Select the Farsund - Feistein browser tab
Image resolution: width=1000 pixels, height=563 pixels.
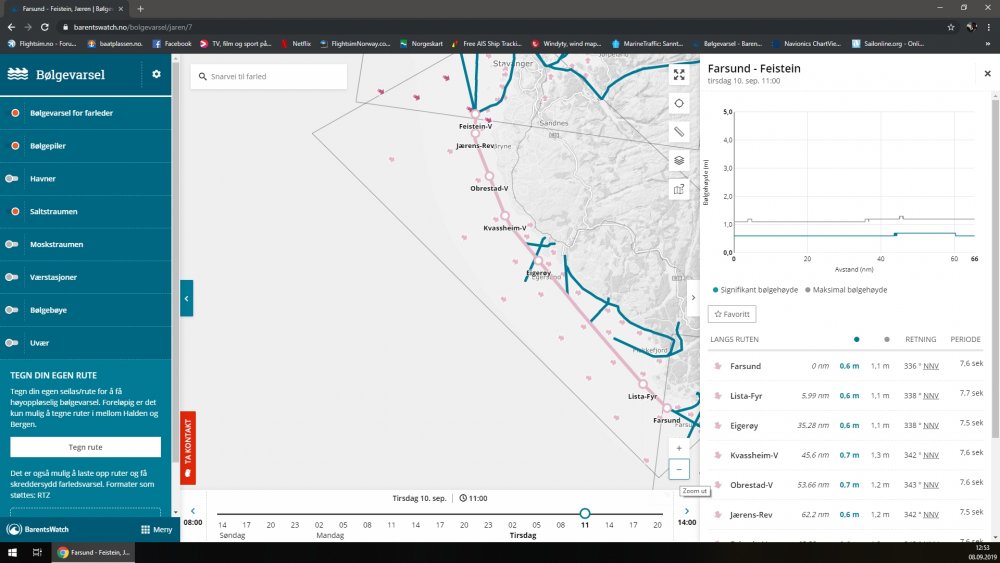pos(66,9)
